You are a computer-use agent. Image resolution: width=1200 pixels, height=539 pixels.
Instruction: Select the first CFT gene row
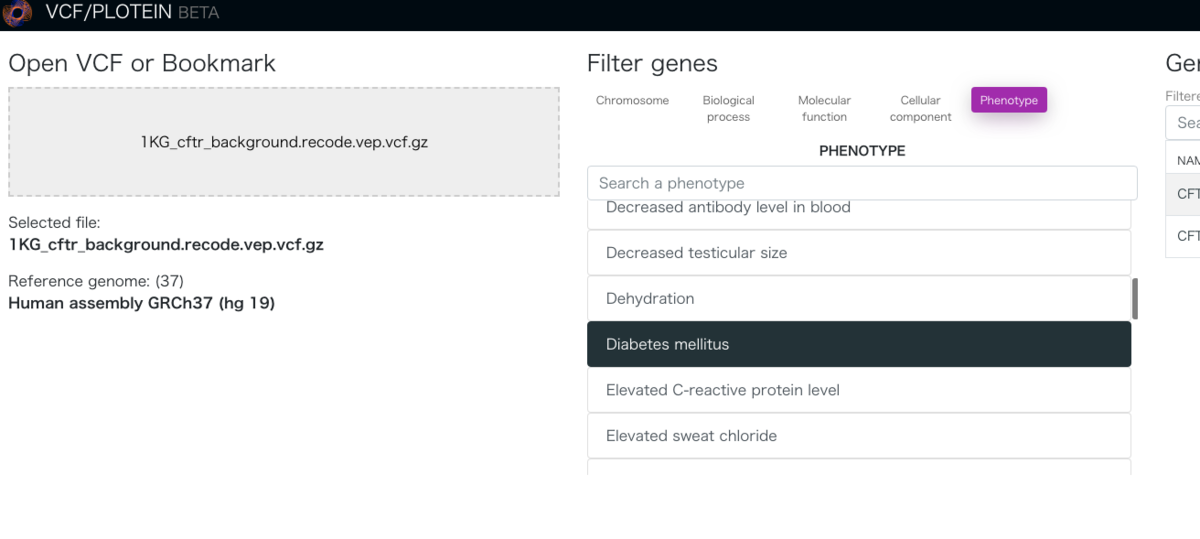(1183, 194)
